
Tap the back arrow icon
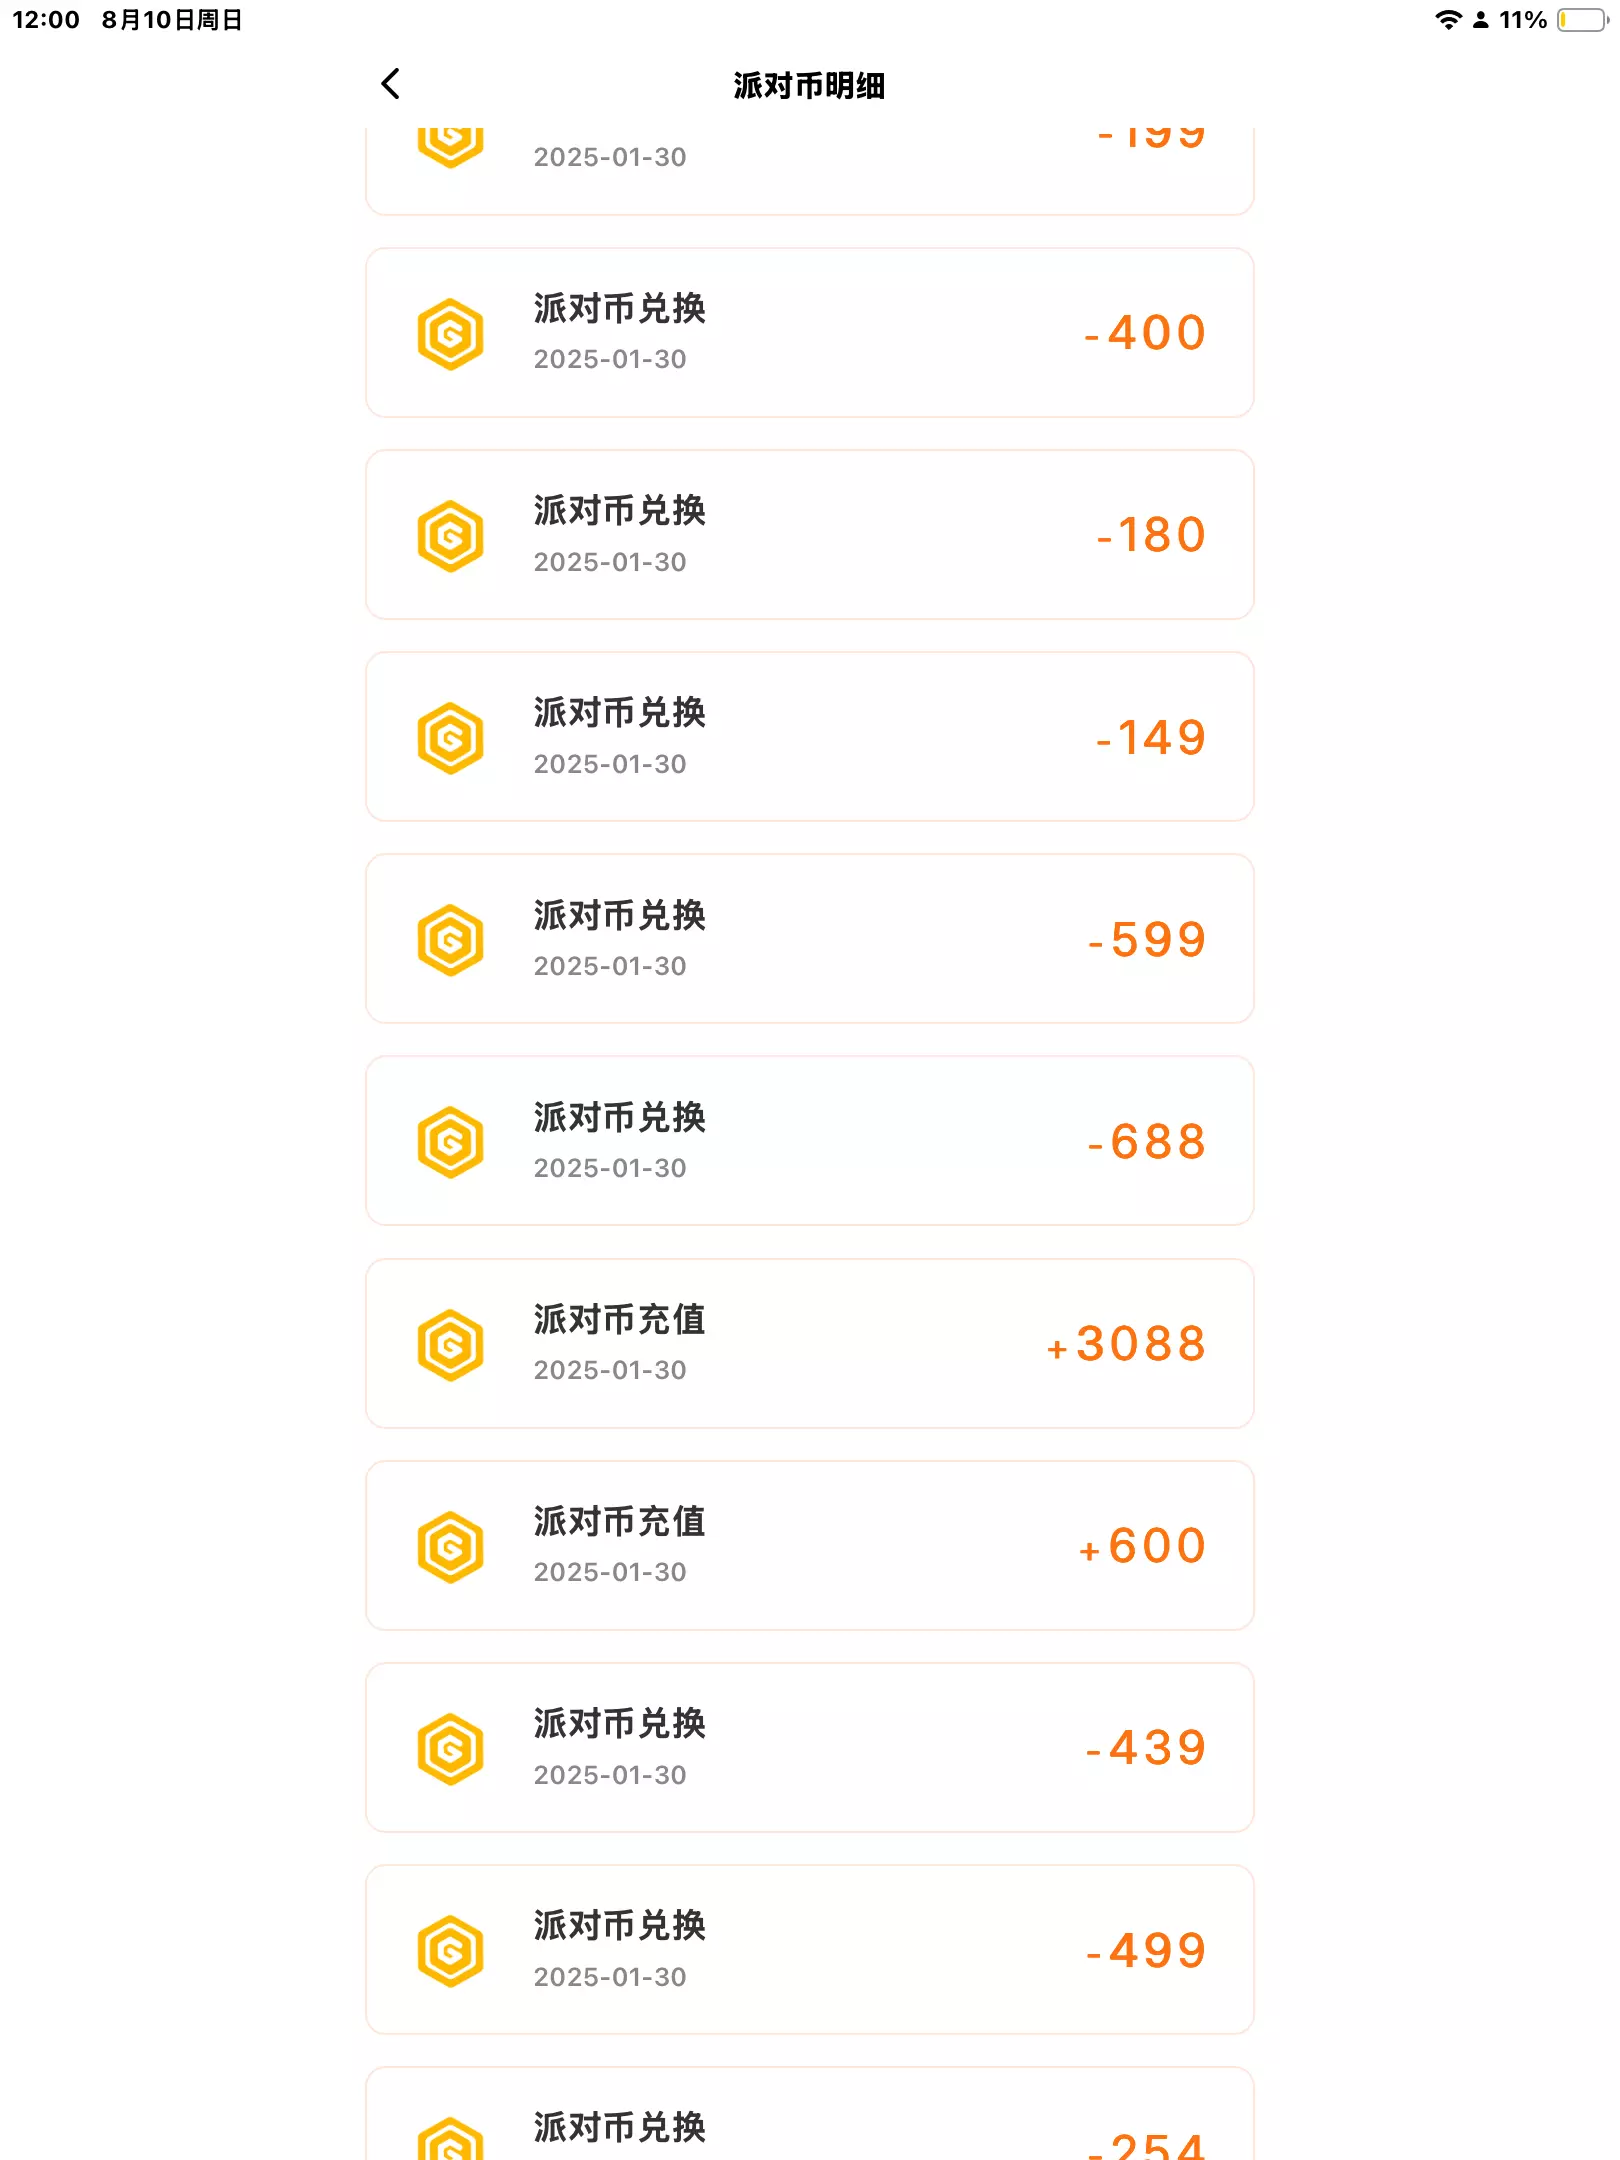(391, 84)
